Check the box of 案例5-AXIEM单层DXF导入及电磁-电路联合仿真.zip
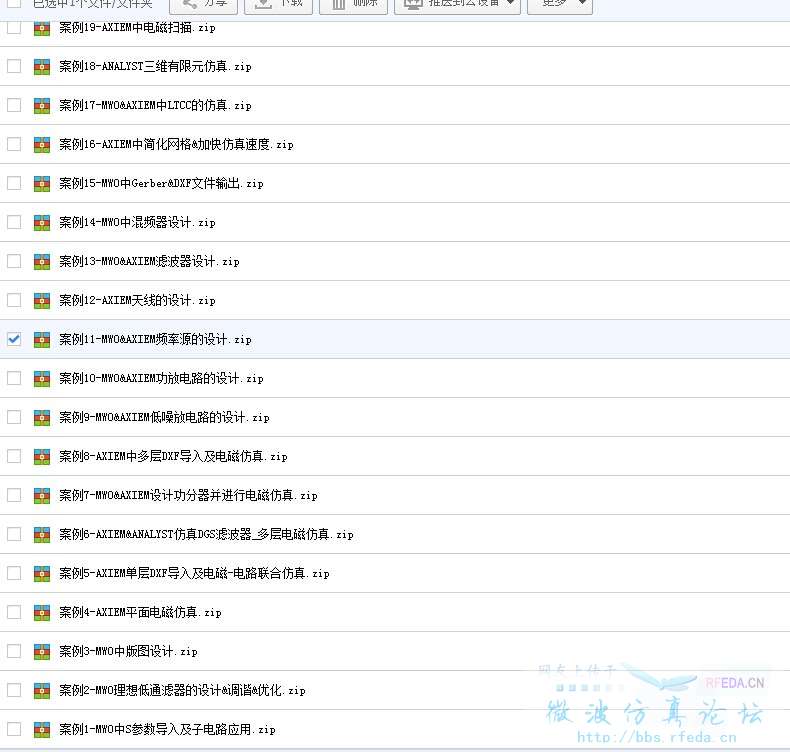This screenshot has width=790, height=752. point(14,573)
